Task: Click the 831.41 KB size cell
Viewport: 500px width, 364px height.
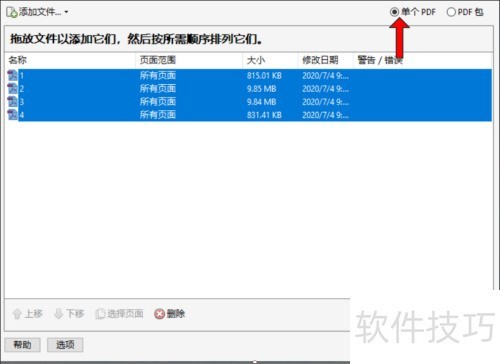Action: click(264, 115)
